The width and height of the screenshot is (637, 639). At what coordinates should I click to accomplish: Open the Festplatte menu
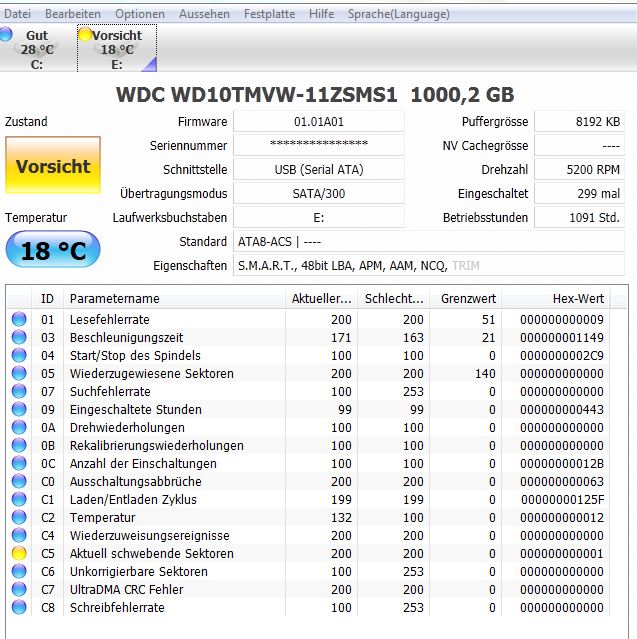click(x=269, y=14)
